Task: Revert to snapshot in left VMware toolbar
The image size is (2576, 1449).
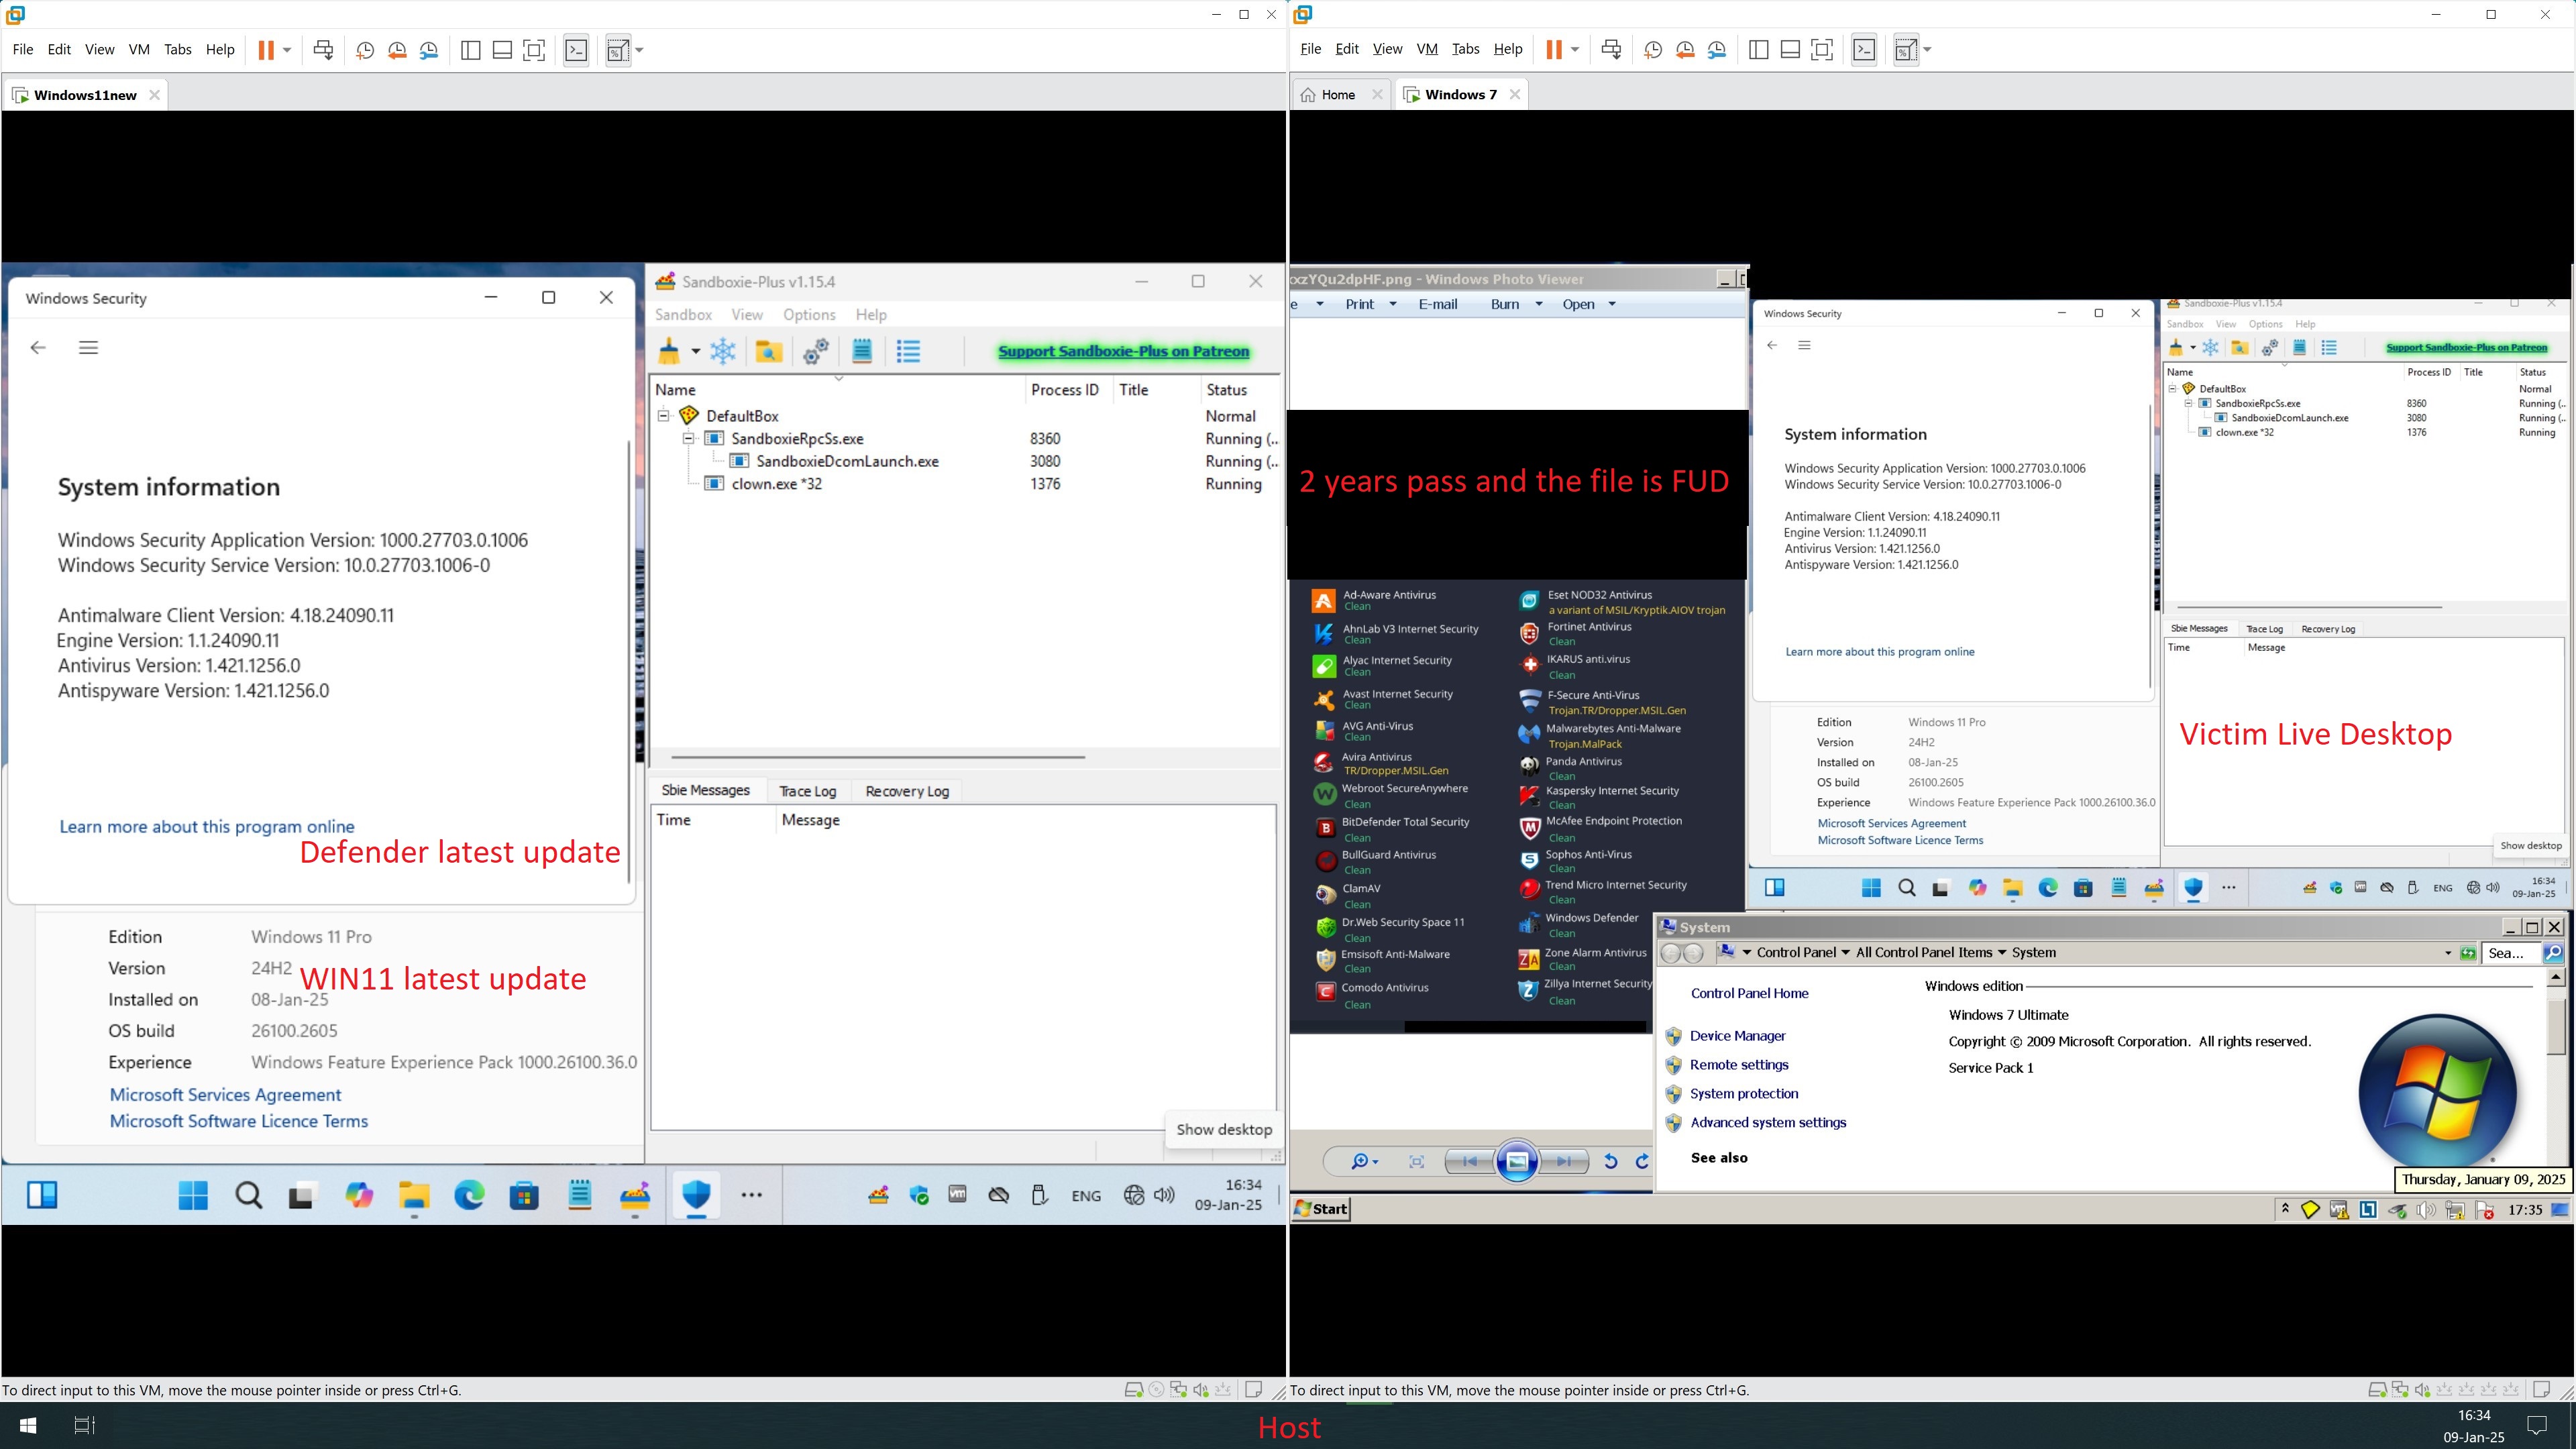Action: pos(397,50)
